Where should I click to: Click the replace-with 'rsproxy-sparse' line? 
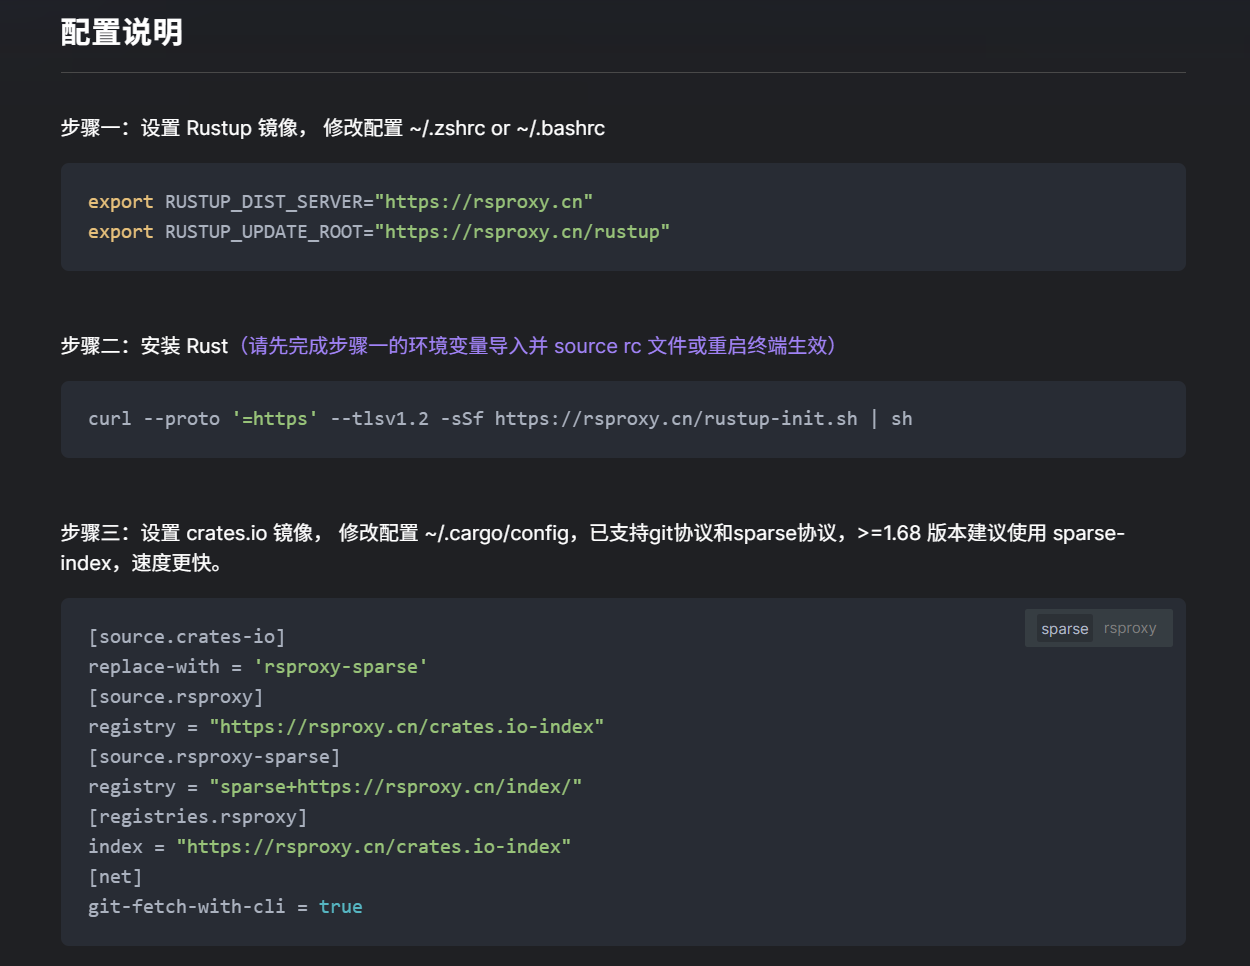point(258,667)
